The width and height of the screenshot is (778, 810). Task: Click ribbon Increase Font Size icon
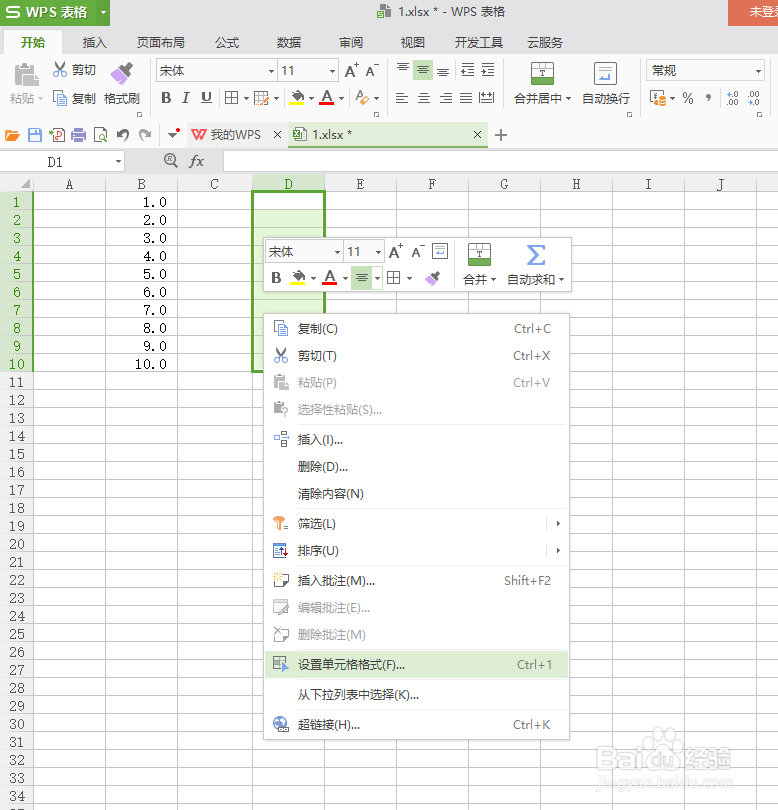[351, 71]
